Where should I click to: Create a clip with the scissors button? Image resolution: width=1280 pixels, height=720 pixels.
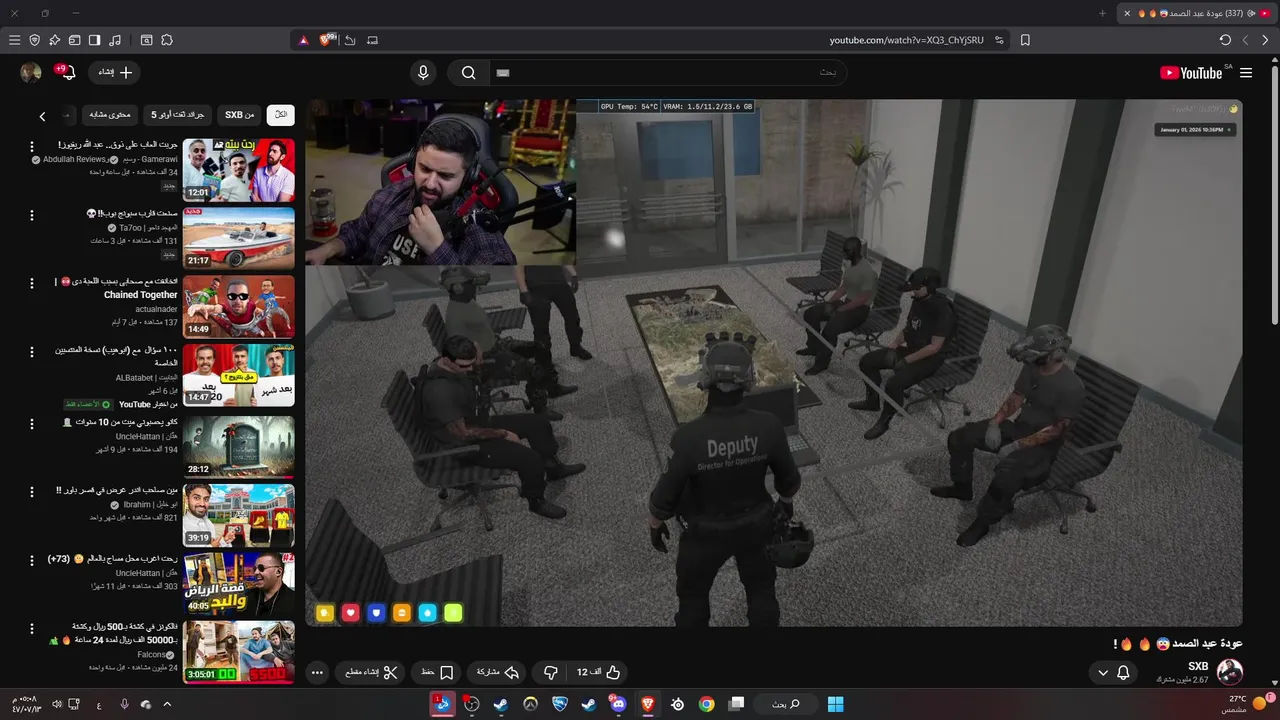[x=371, y=672]
